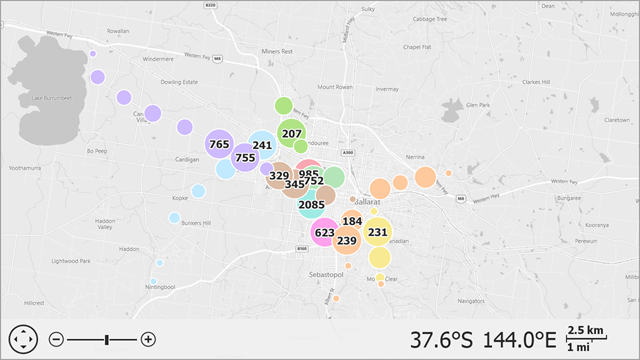Click the M8 highway shield near Windermere
The image size is (640, 360).
(x=218, y=59)
